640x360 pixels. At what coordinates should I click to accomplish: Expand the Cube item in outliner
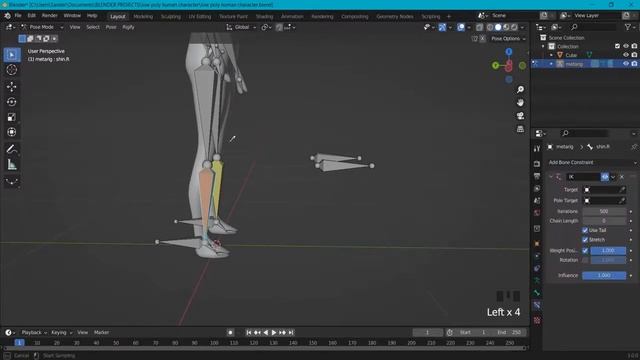tap(551, 55)
